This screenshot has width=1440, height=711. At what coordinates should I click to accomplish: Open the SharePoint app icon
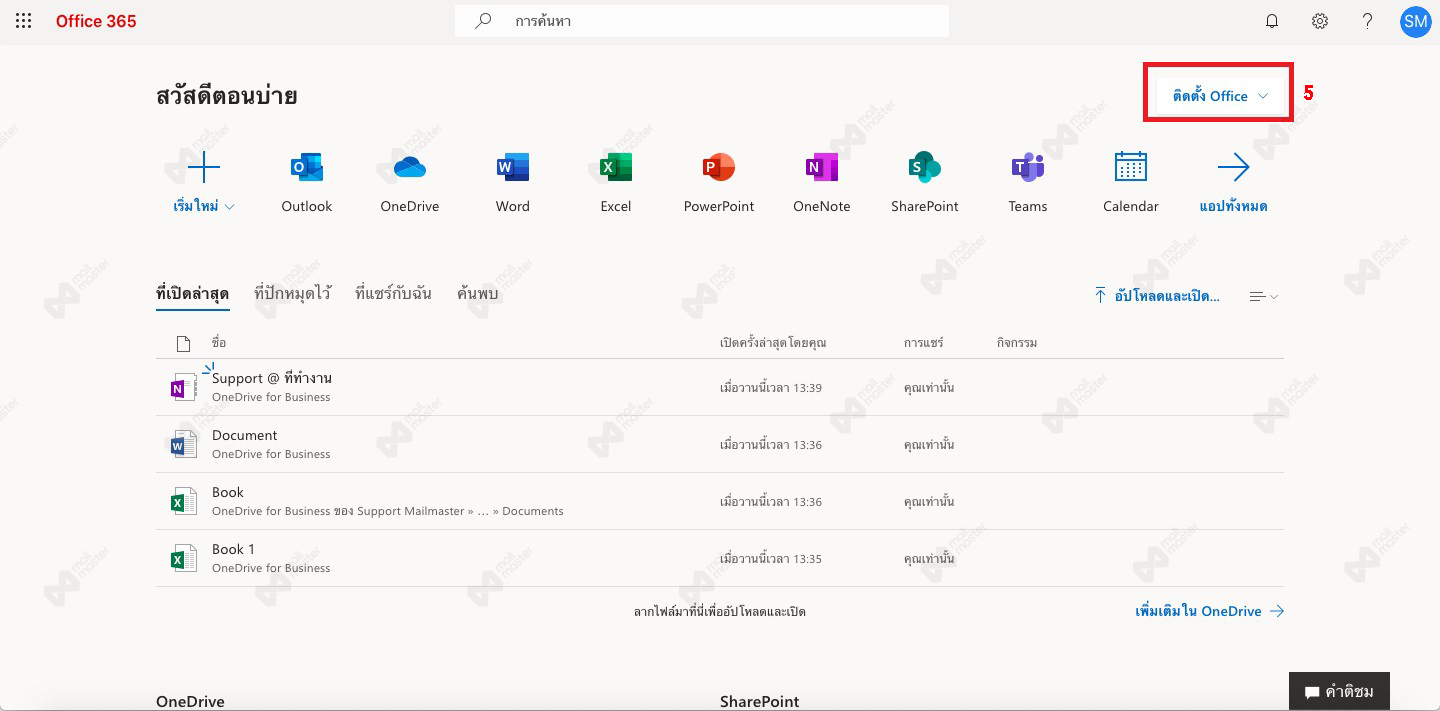(x=925, y=168)
